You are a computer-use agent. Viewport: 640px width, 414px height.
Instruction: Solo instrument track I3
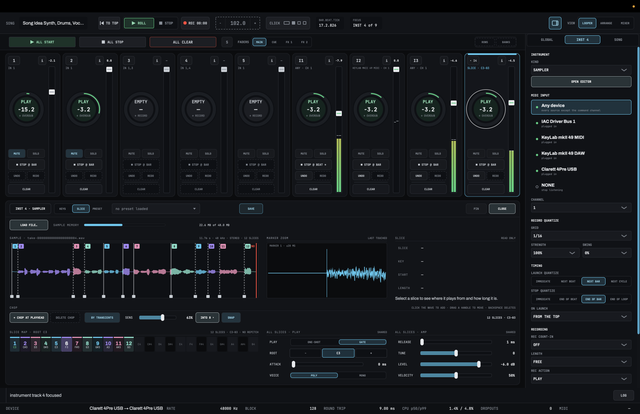click(x=438, y=154)
